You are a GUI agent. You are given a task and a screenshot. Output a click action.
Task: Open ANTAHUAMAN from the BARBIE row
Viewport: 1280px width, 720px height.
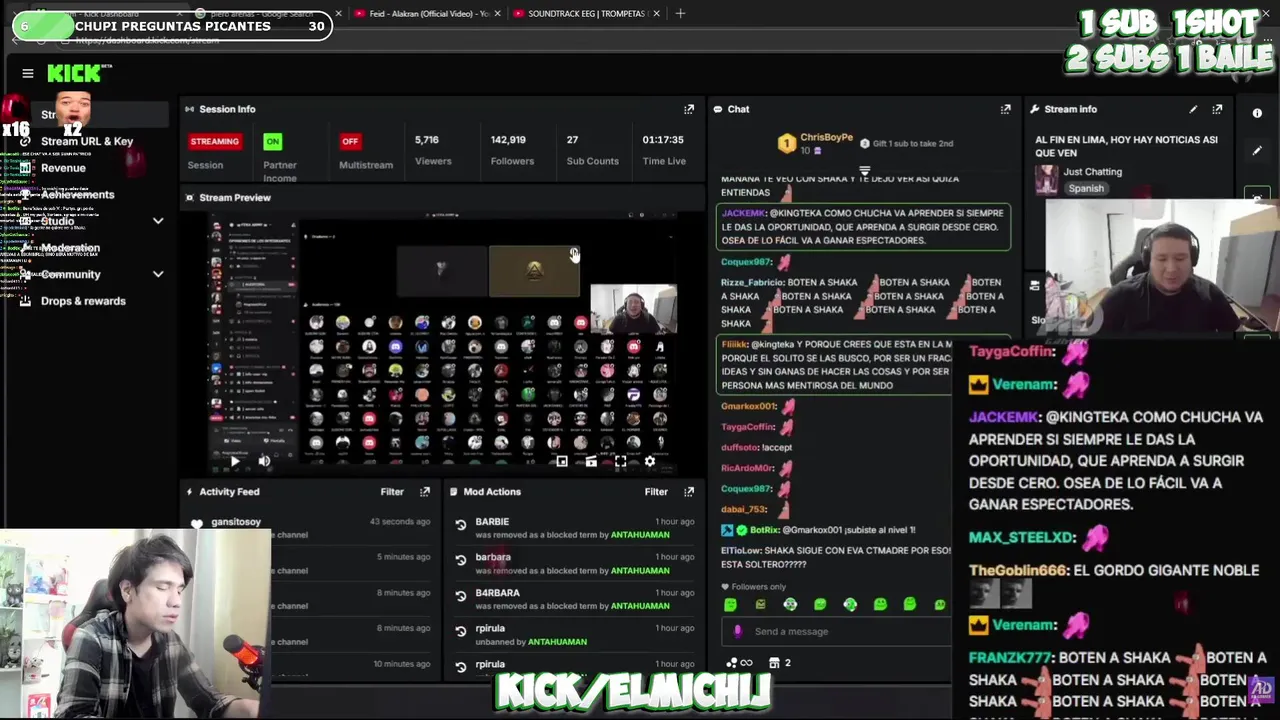(x=640, y=535)
